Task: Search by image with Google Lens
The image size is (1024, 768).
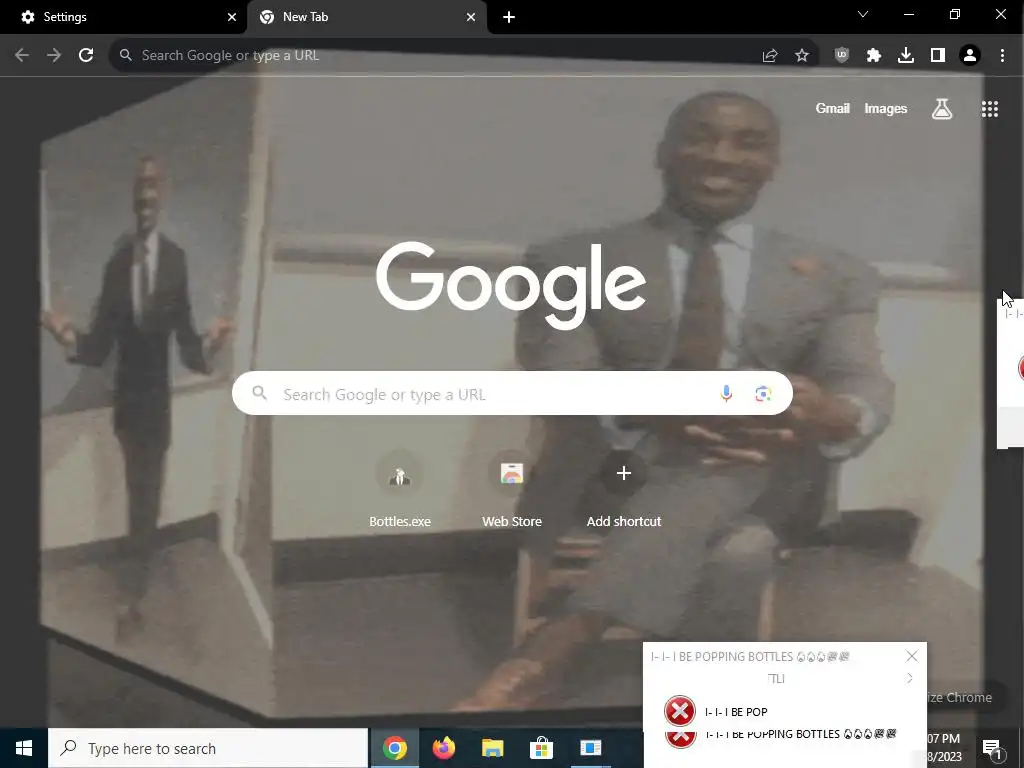Action: [x=763, y=393]
